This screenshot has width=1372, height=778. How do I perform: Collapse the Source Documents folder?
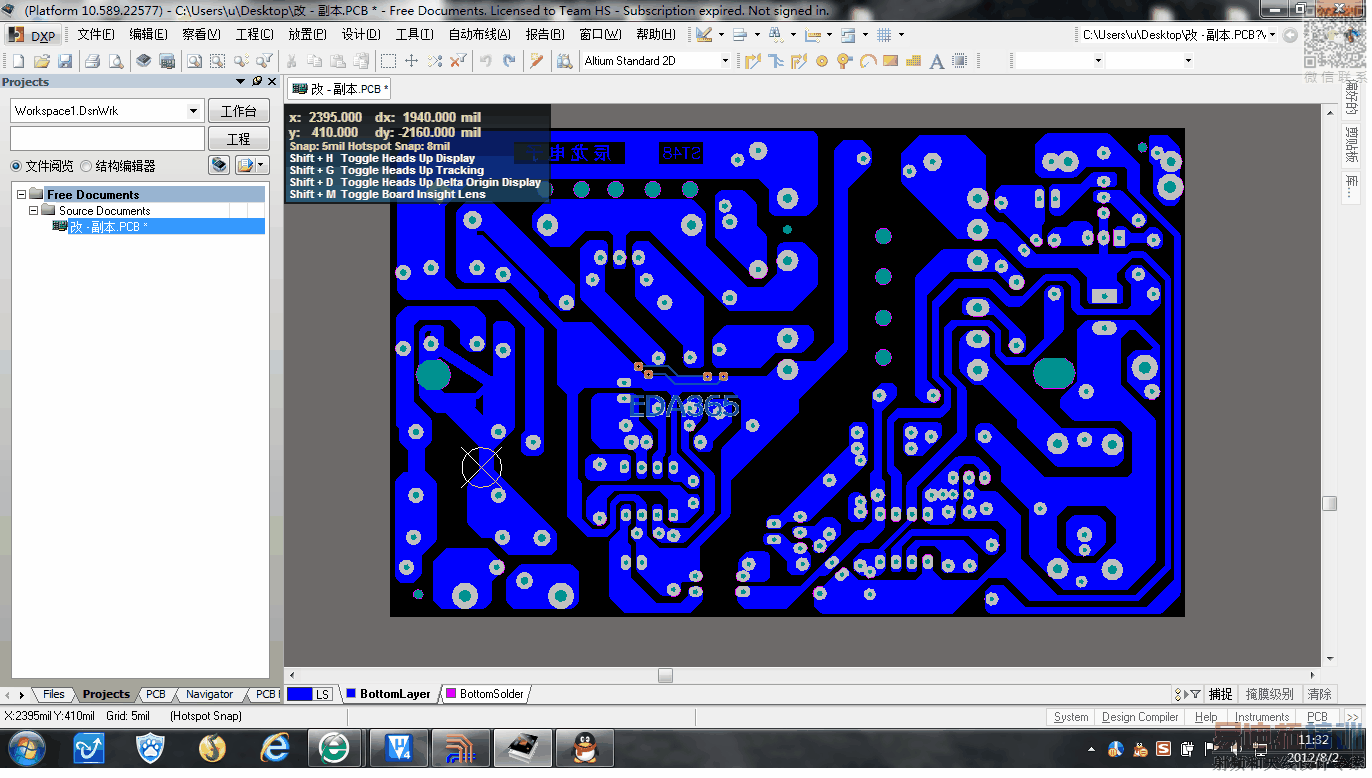(x=33, y=211)
